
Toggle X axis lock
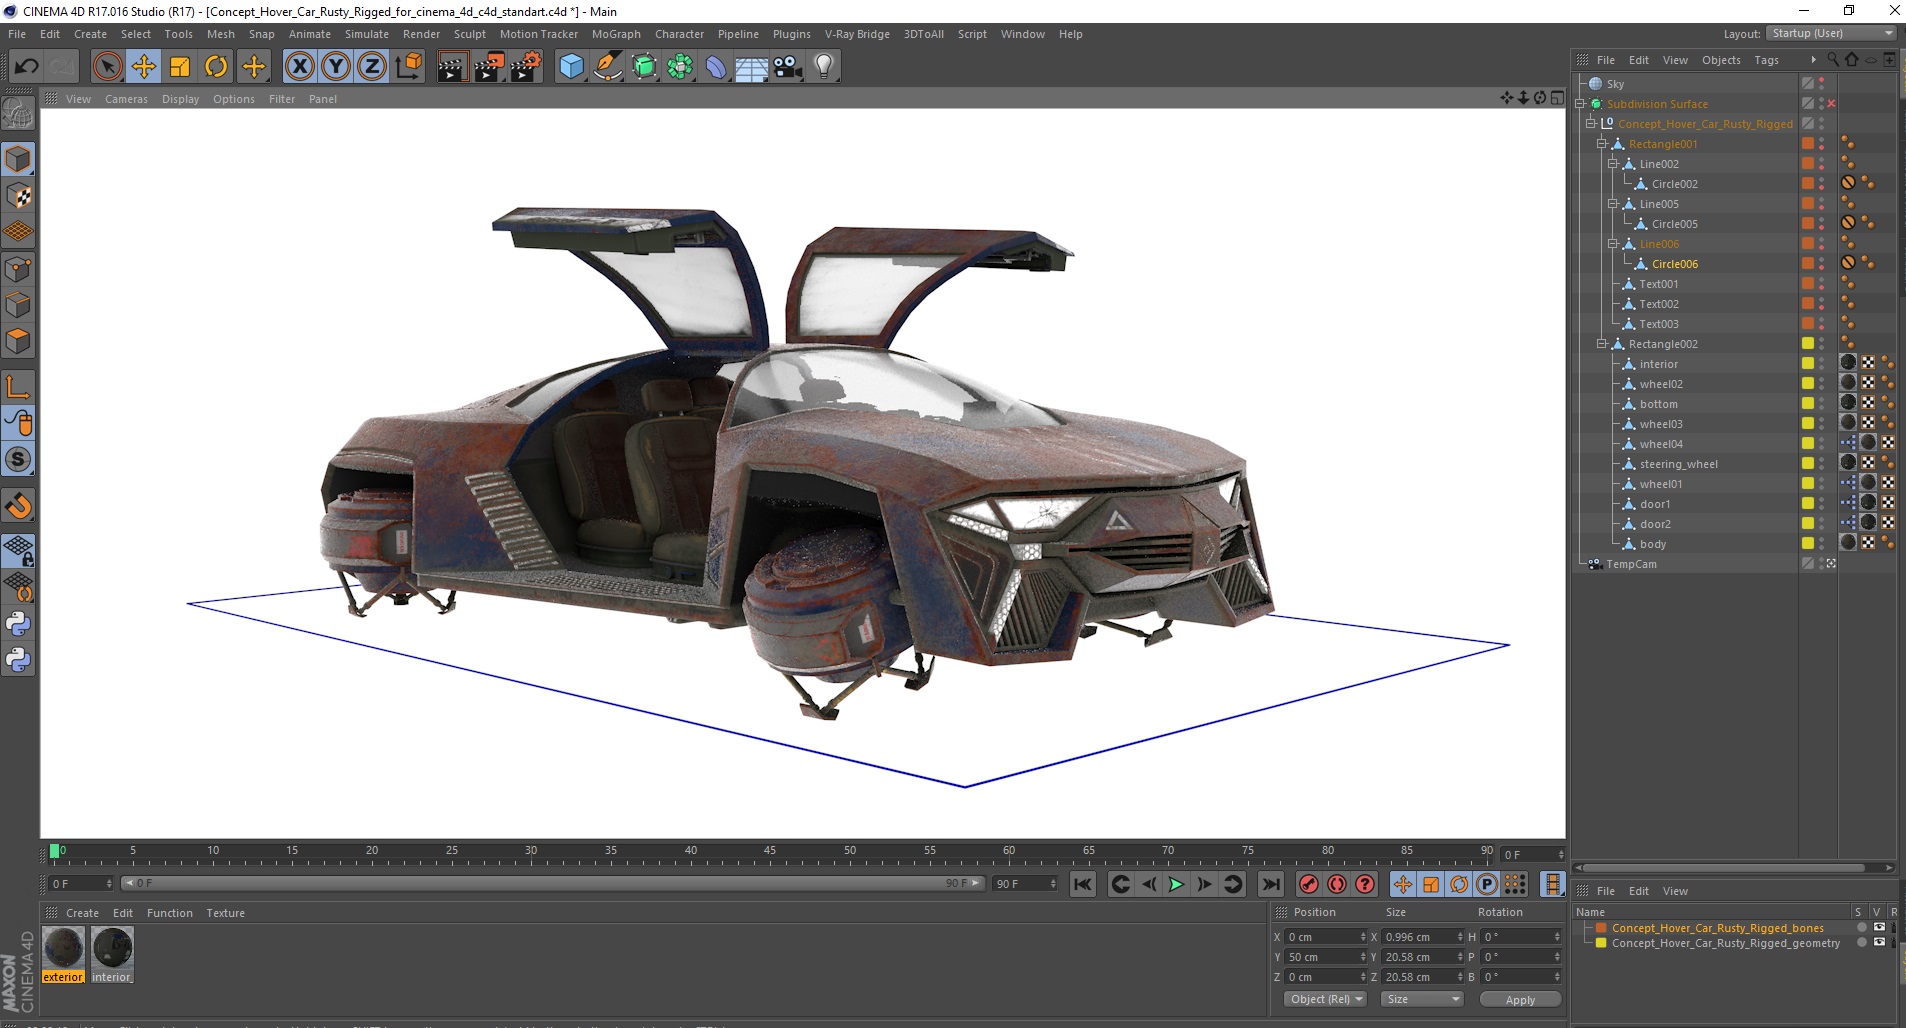coord(299,67)
